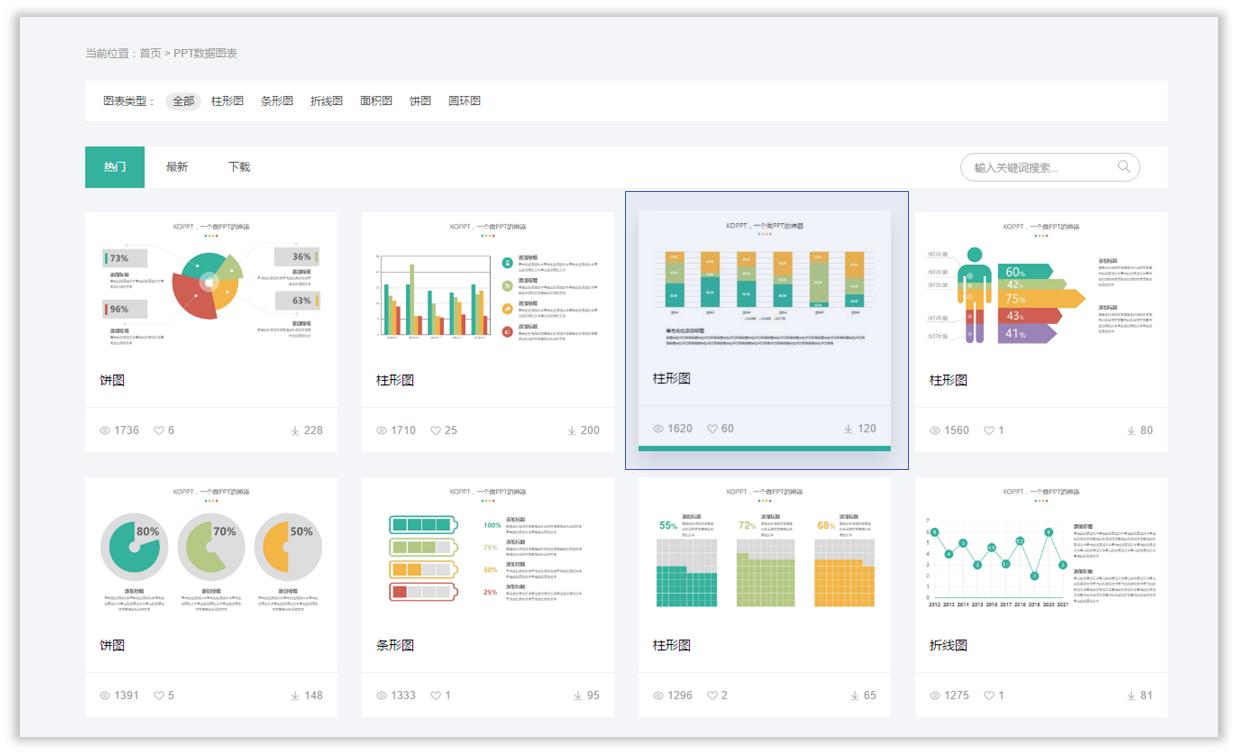Screen dimensions: 1238x754
Task: Click download icon showing 200 downloads
Action: [572, 431]
